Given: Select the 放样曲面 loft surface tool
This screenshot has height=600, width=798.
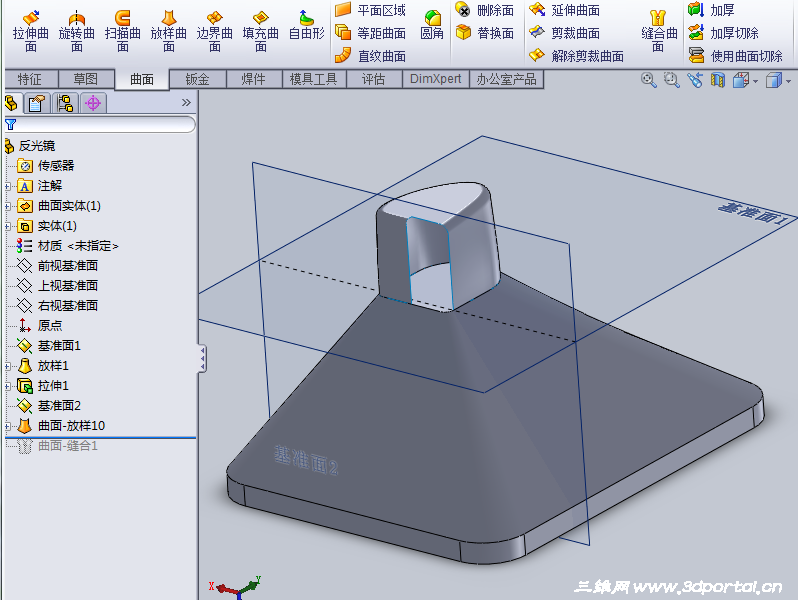Looking at the screenshot, I should click(168, 32).
